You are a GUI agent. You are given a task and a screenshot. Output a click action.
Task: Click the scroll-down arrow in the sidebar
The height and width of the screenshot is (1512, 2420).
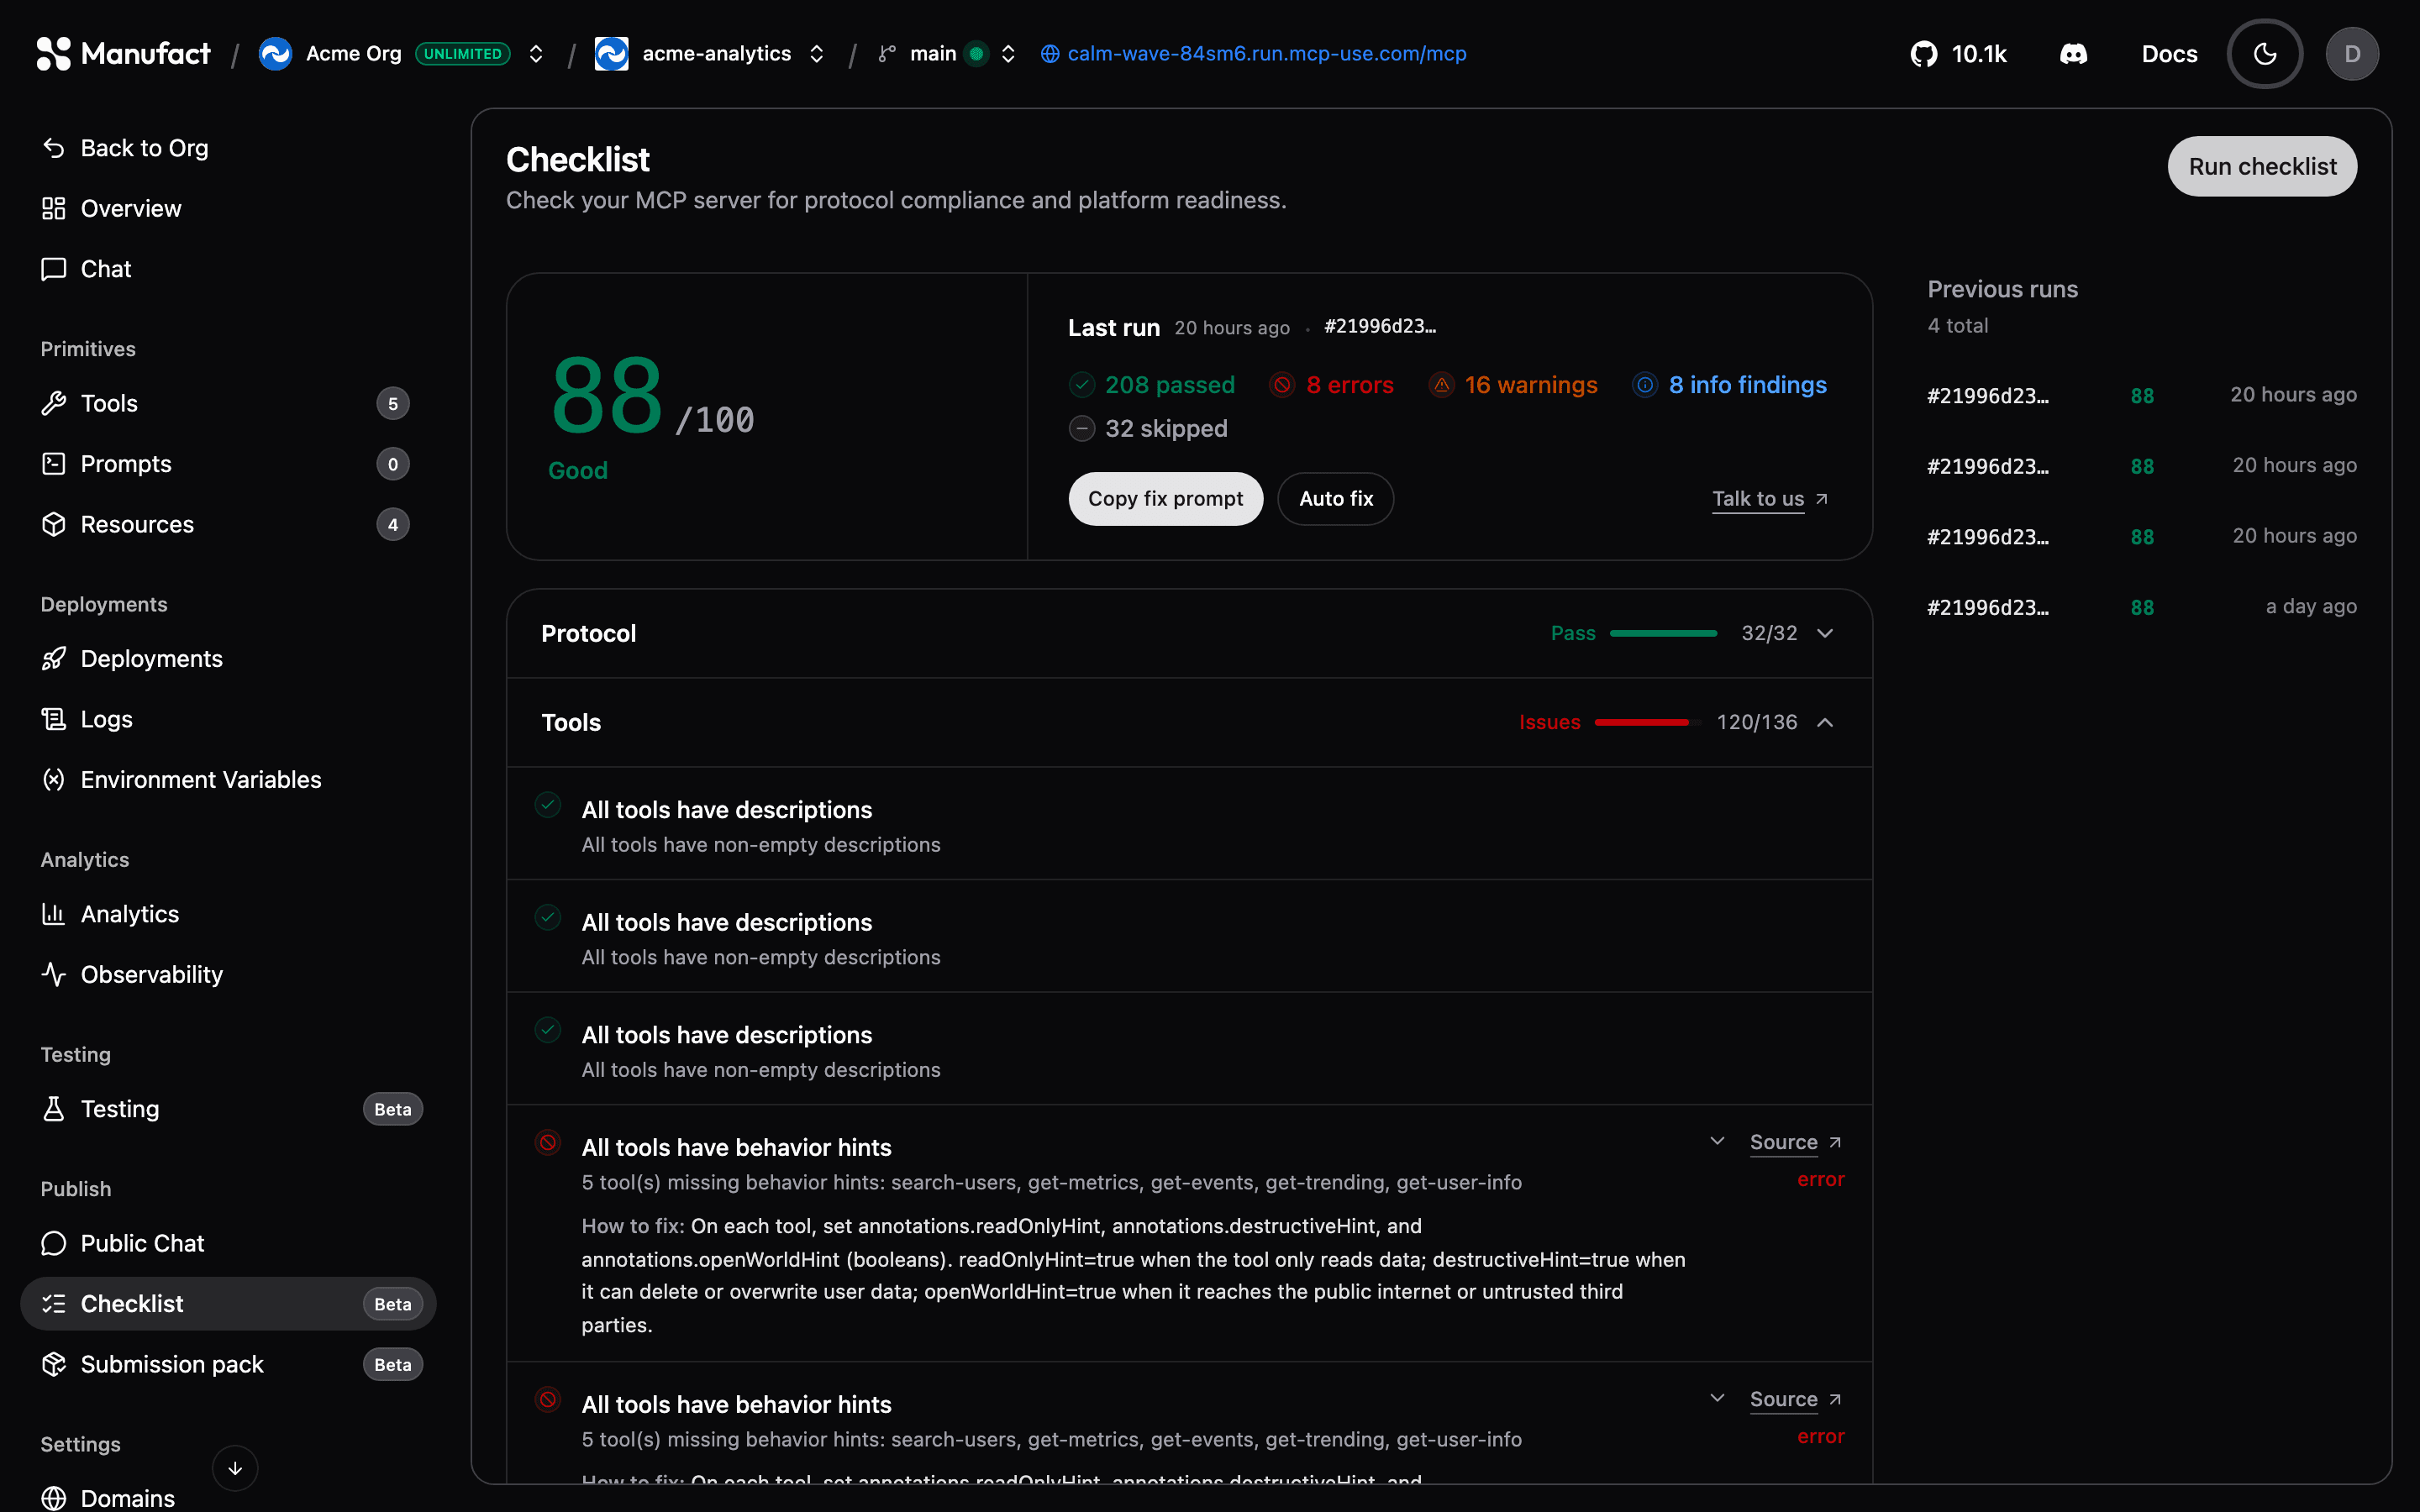pos(235,1468)
